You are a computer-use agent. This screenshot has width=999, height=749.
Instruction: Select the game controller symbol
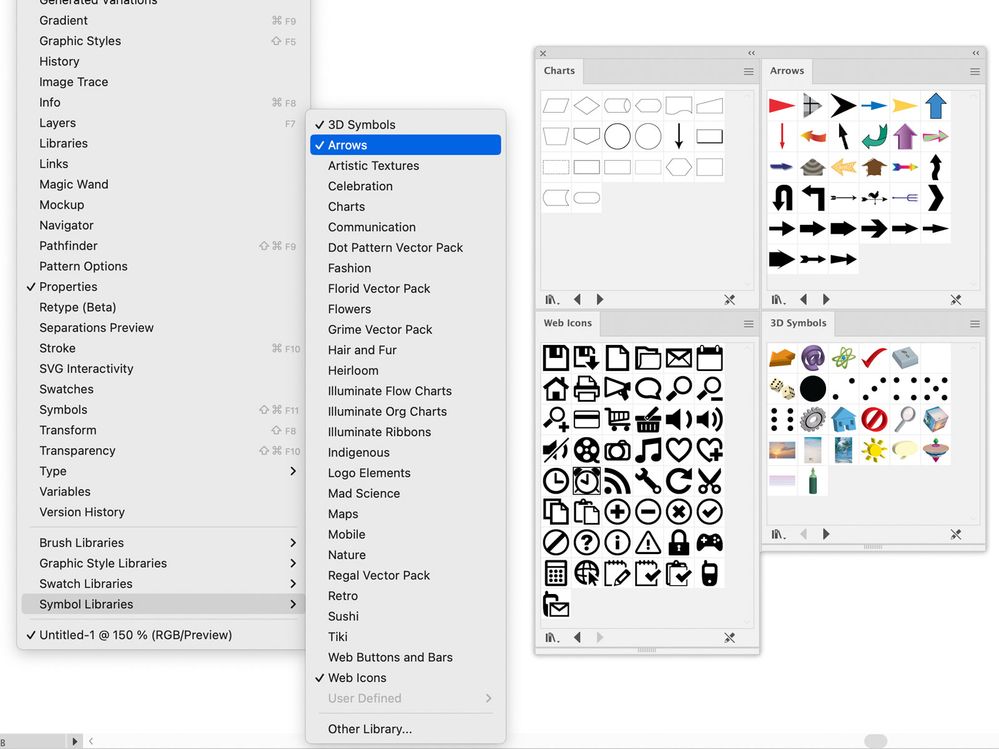pos(710,542)
